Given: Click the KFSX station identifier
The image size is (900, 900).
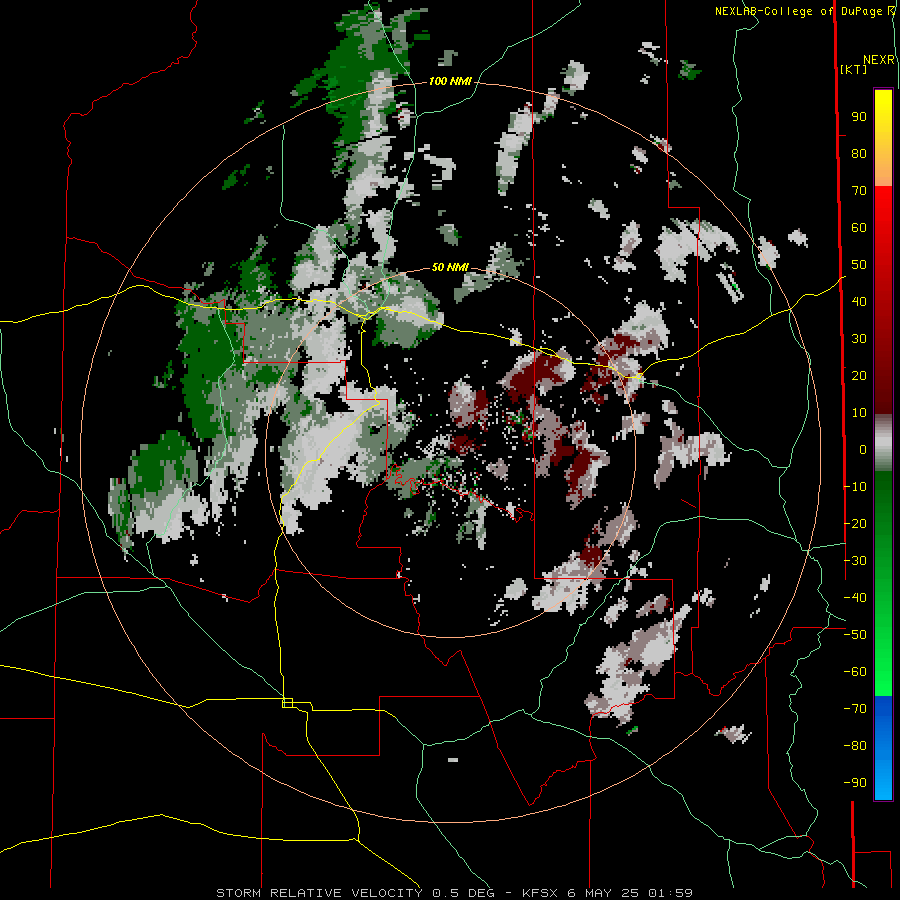Looking at the screenshot, I should 541,893.
